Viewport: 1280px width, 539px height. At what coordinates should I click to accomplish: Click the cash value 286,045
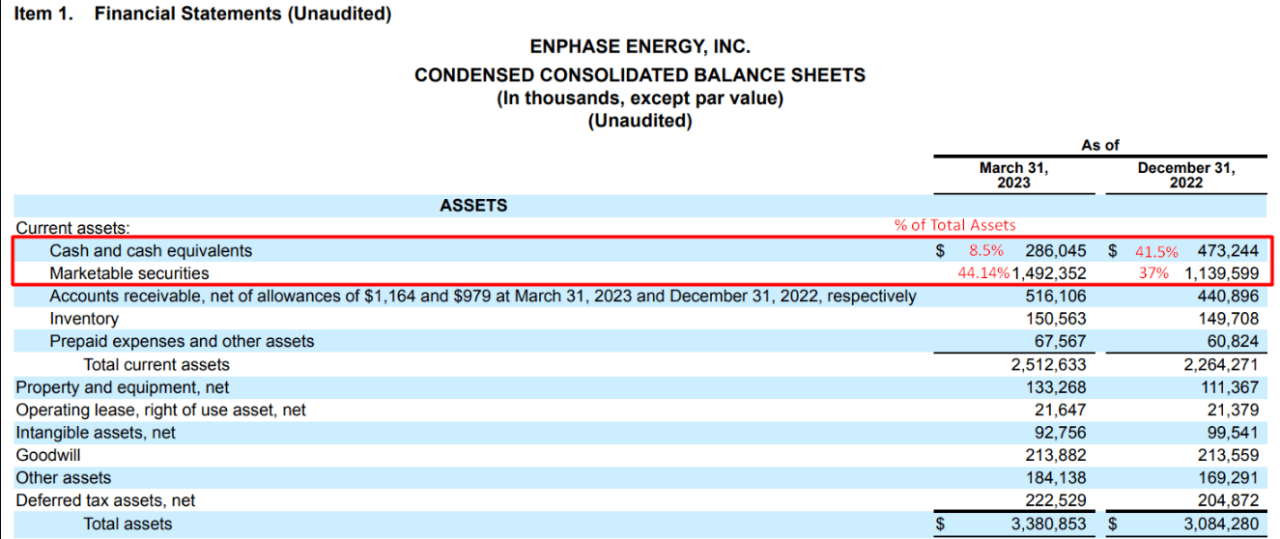[1055, 251]
